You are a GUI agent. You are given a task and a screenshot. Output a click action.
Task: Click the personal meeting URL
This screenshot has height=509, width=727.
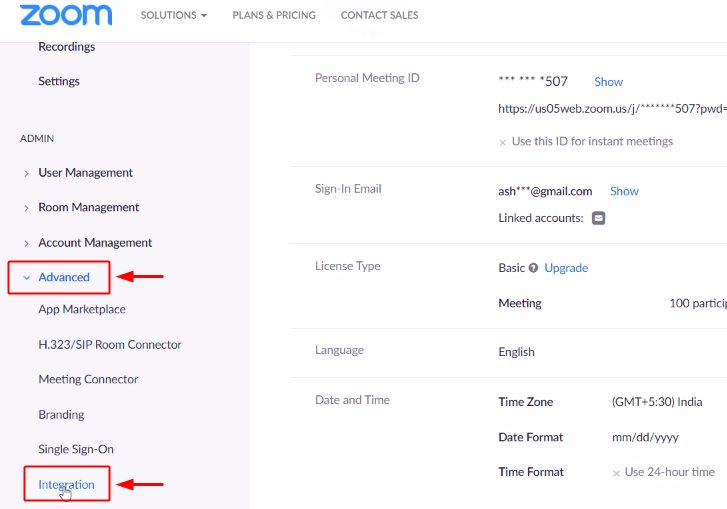612,108
